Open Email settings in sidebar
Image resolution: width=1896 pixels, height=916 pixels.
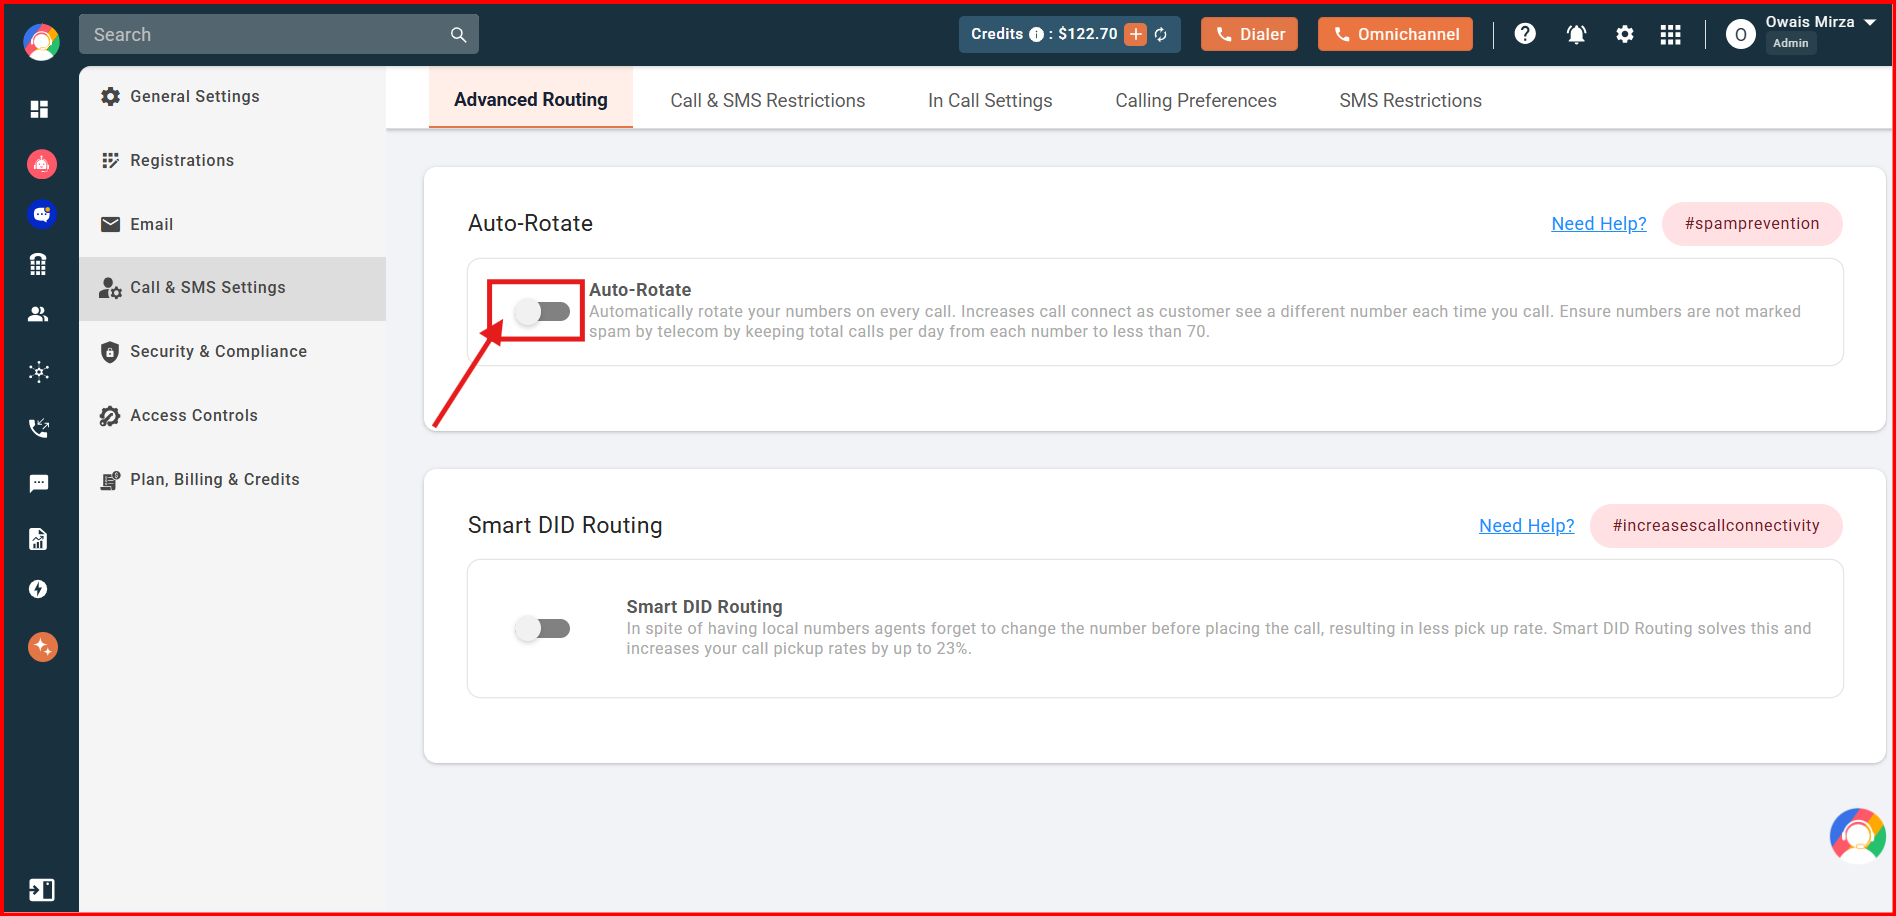(x=232, y=225)
